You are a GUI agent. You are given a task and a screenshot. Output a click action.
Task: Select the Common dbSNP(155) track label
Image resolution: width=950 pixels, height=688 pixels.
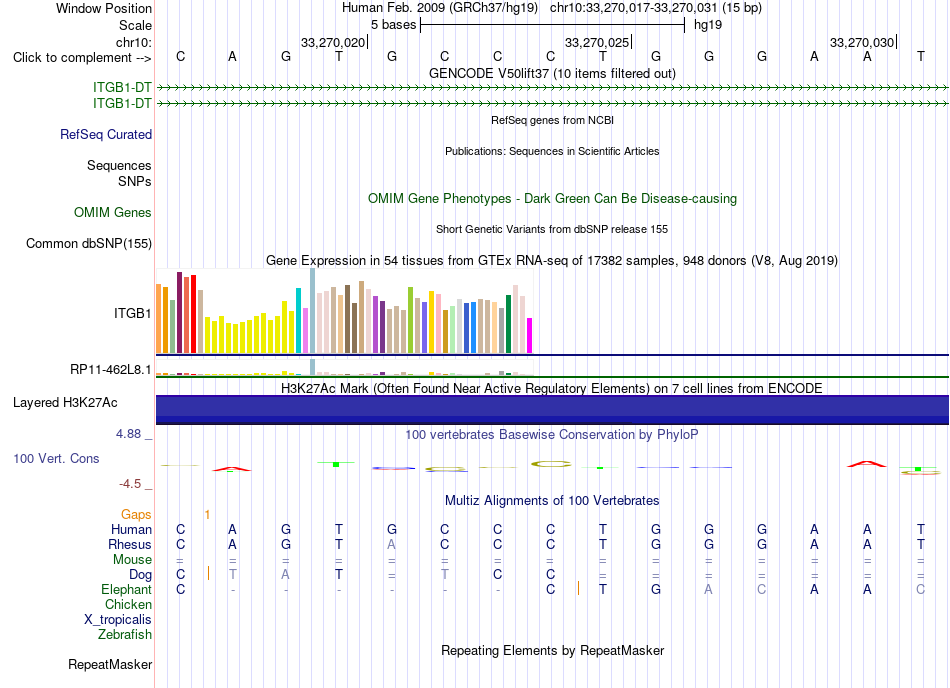pos(88,243)
